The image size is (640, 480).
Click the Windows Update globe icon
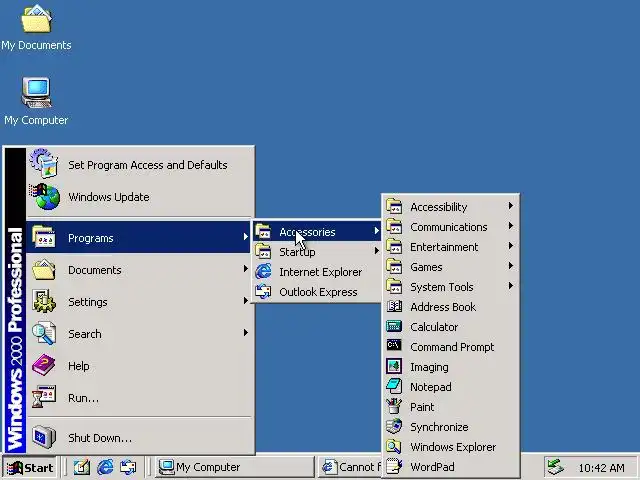[x=44, y=197]
